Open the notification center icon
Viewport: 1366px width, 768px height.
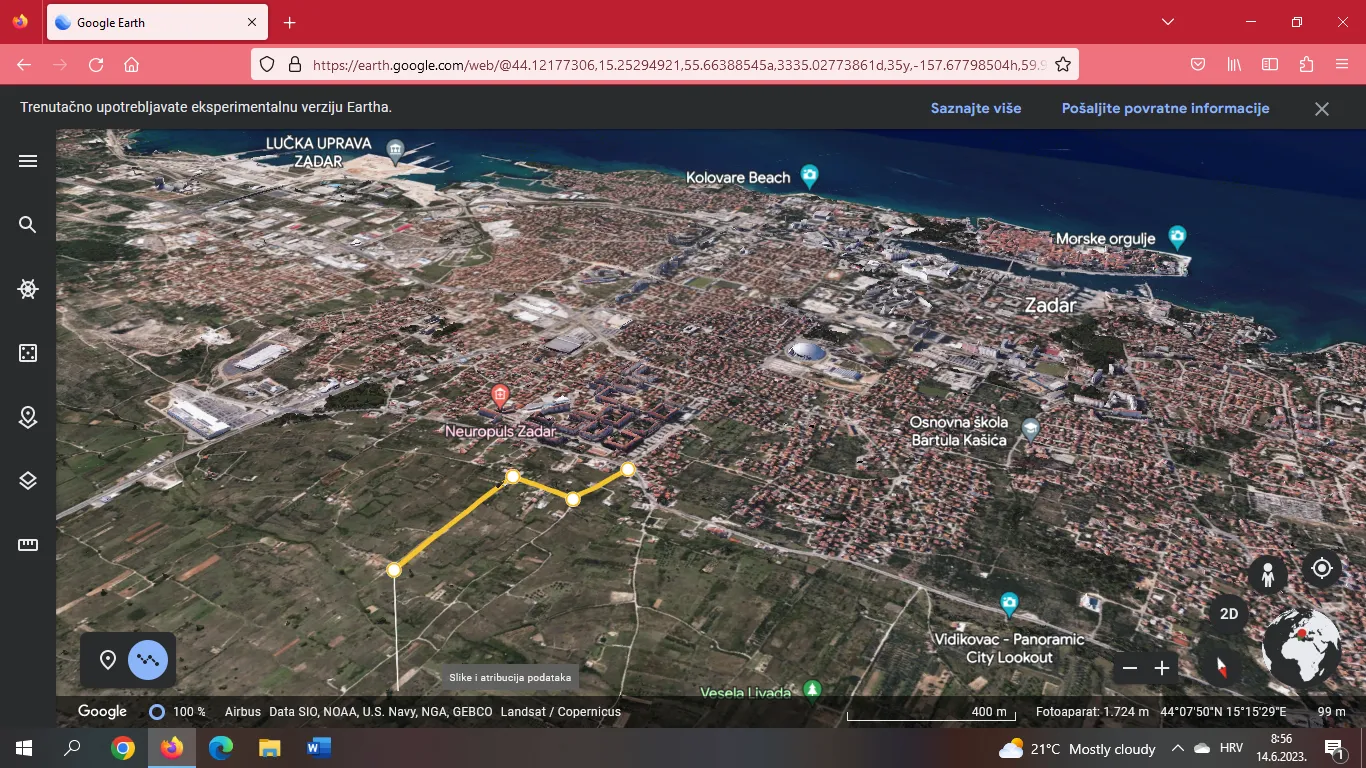1334,748
